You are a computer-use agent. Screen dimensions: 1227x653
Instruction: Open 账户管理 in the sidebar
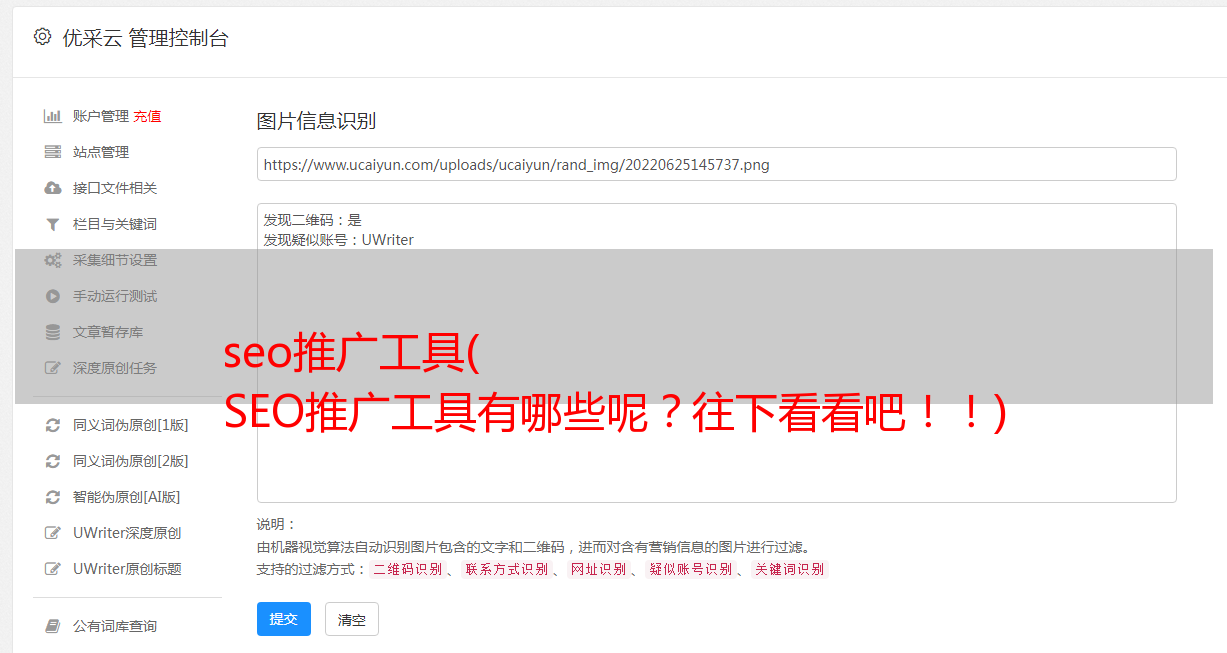(x=101, y=116)
